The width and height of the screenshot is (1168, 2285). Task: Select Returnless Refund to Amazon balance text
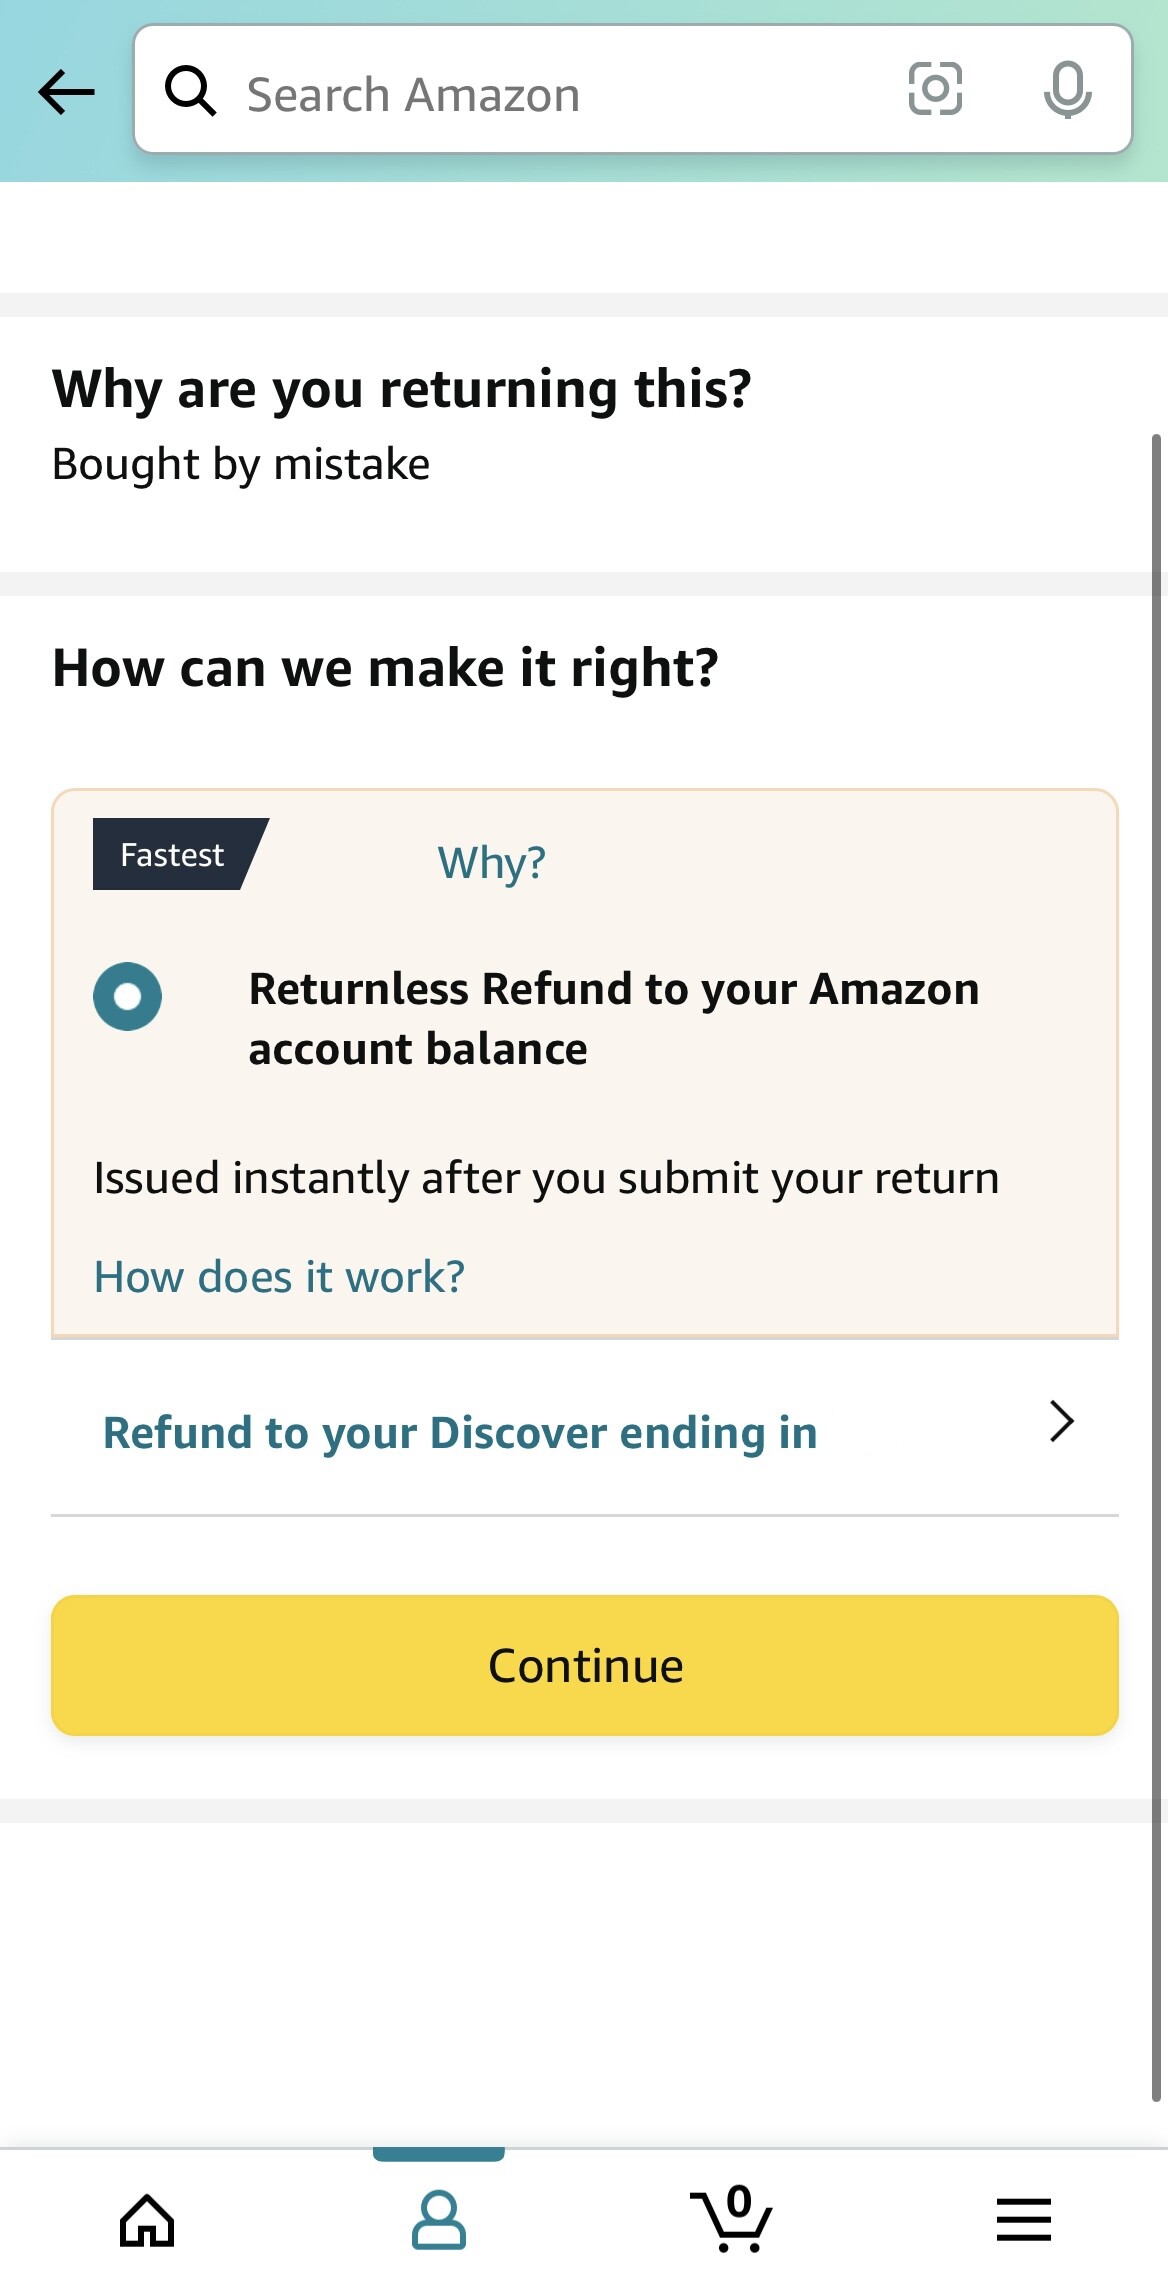click(x=614, y=1019)
